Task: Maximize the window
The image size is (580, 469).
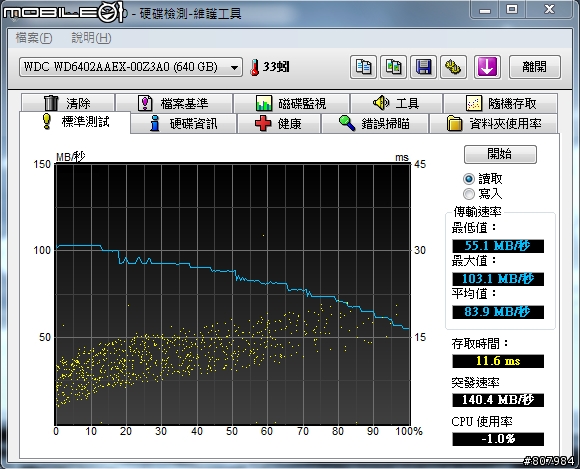Action: (x=512, y=10)
